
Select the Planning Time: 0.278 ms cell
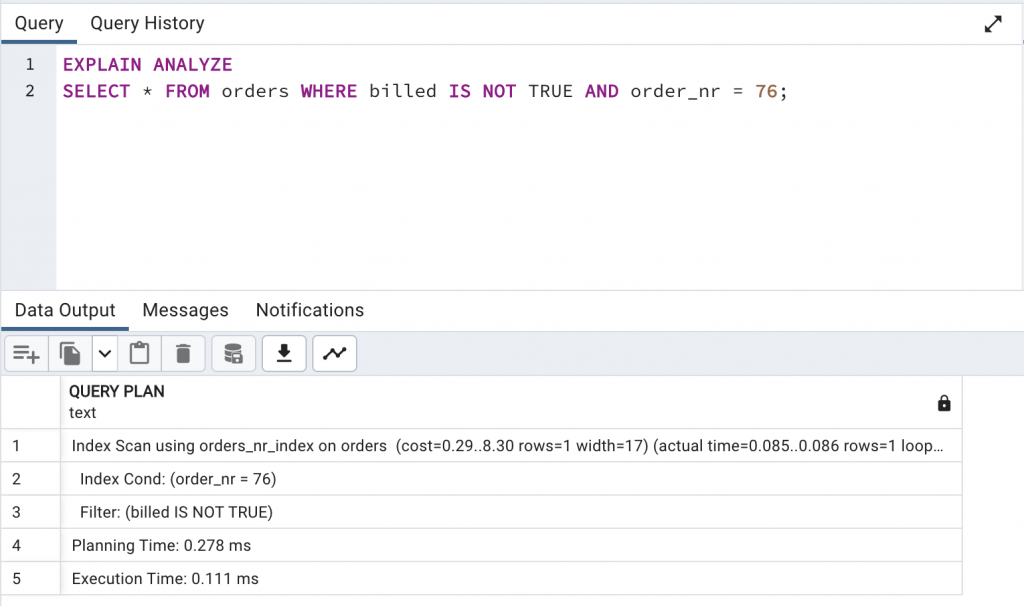[511, 545]
